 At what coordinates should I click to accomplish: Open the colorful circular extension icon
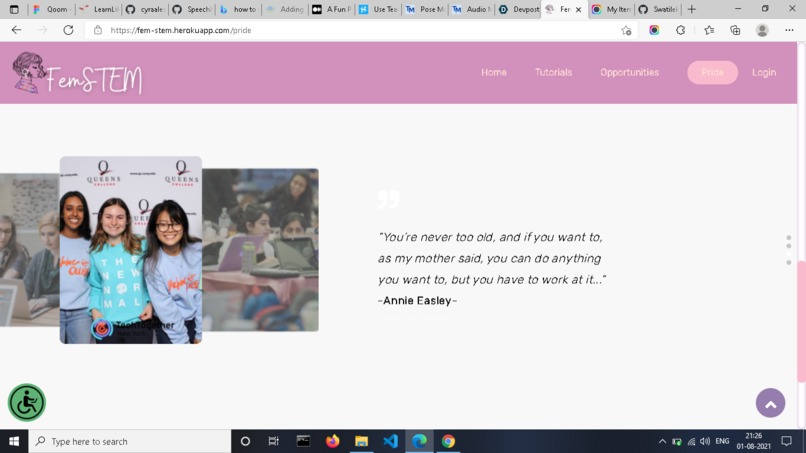point(654,30)
